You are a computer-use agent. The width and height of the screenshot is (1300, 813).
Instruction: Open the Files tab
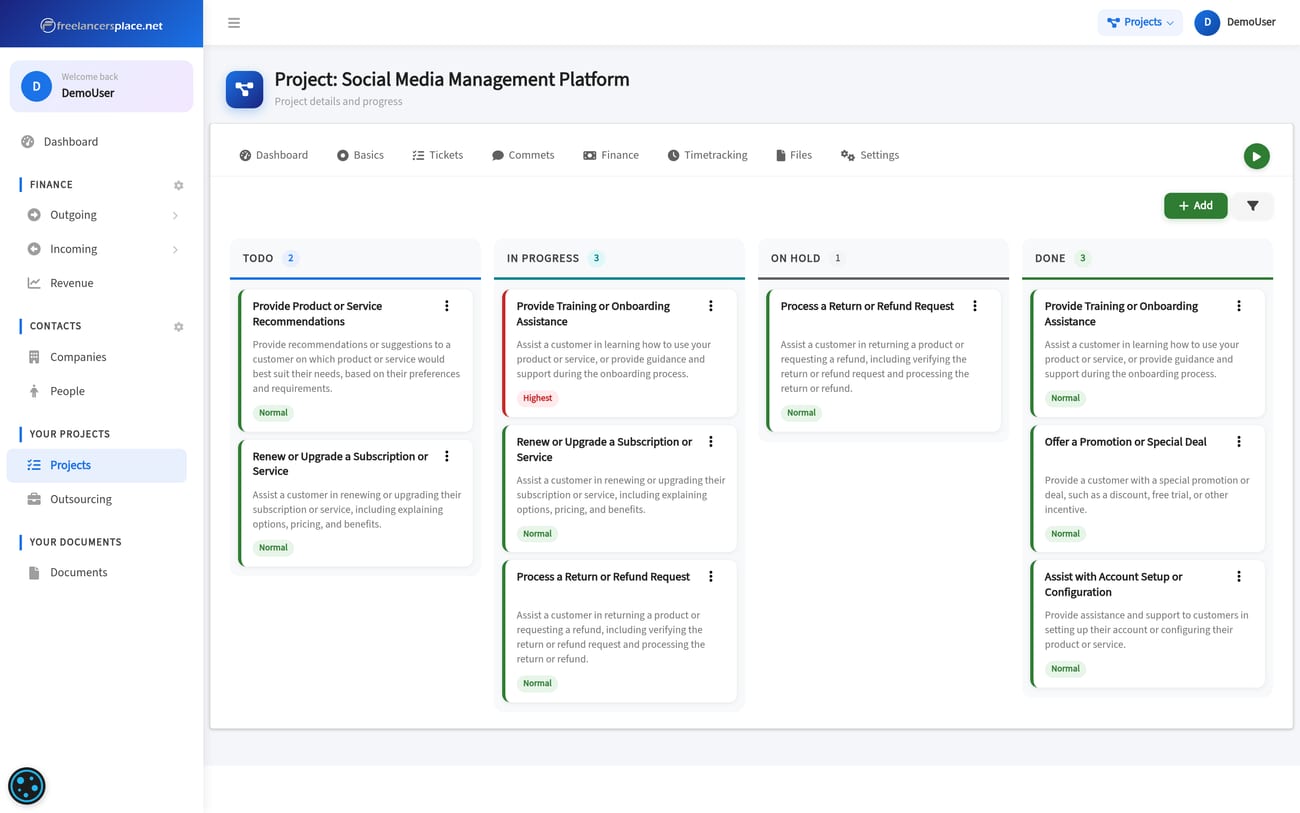[x=794, y=155]
